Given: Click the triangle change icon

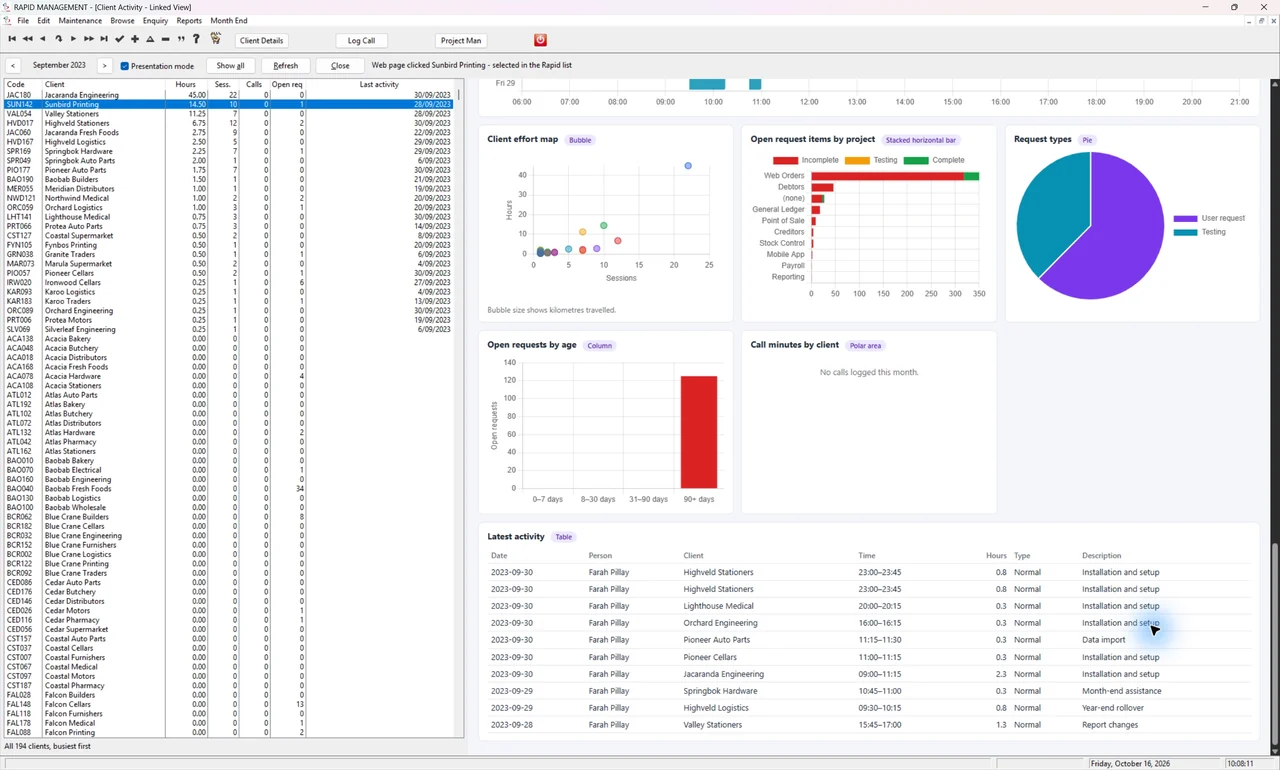Looking at the screenshot, I should [x=150, y=39].
